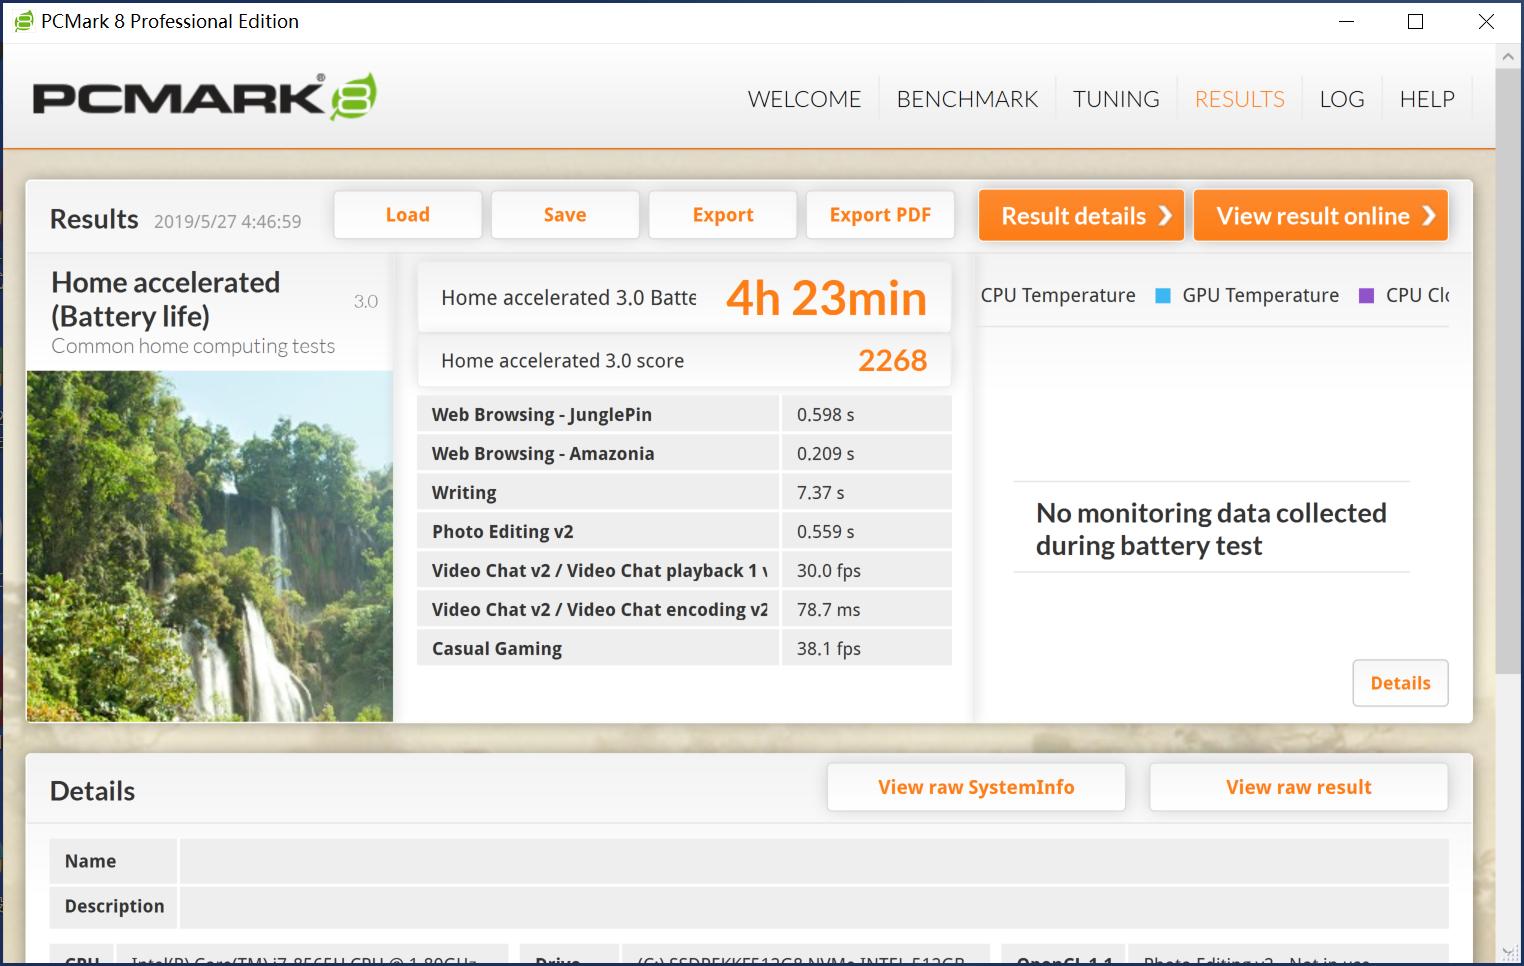Toggle the GPU Temperature blue legend square
The width and height of the screenshot is (1524, 966).
click(x=1163, y=296)
